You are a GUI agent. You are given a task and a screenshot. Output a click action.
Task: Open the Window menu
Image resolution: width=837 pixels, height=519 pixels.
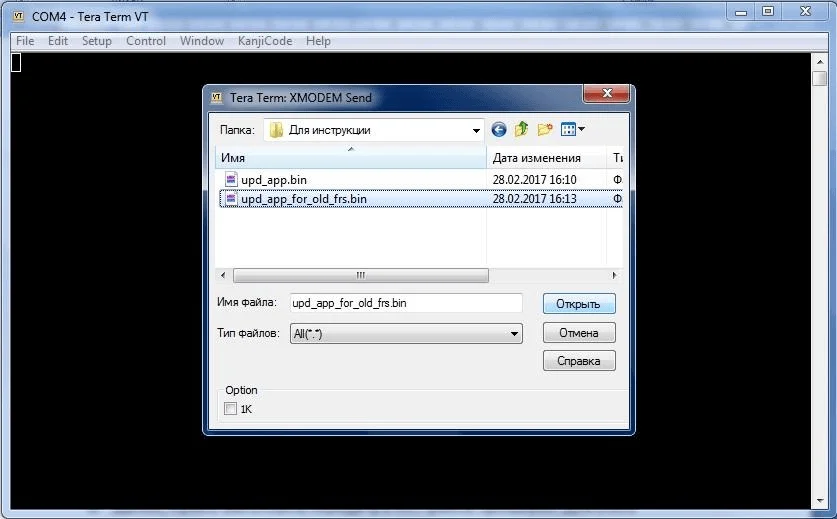pyautogui.click(x=202, y=41)
